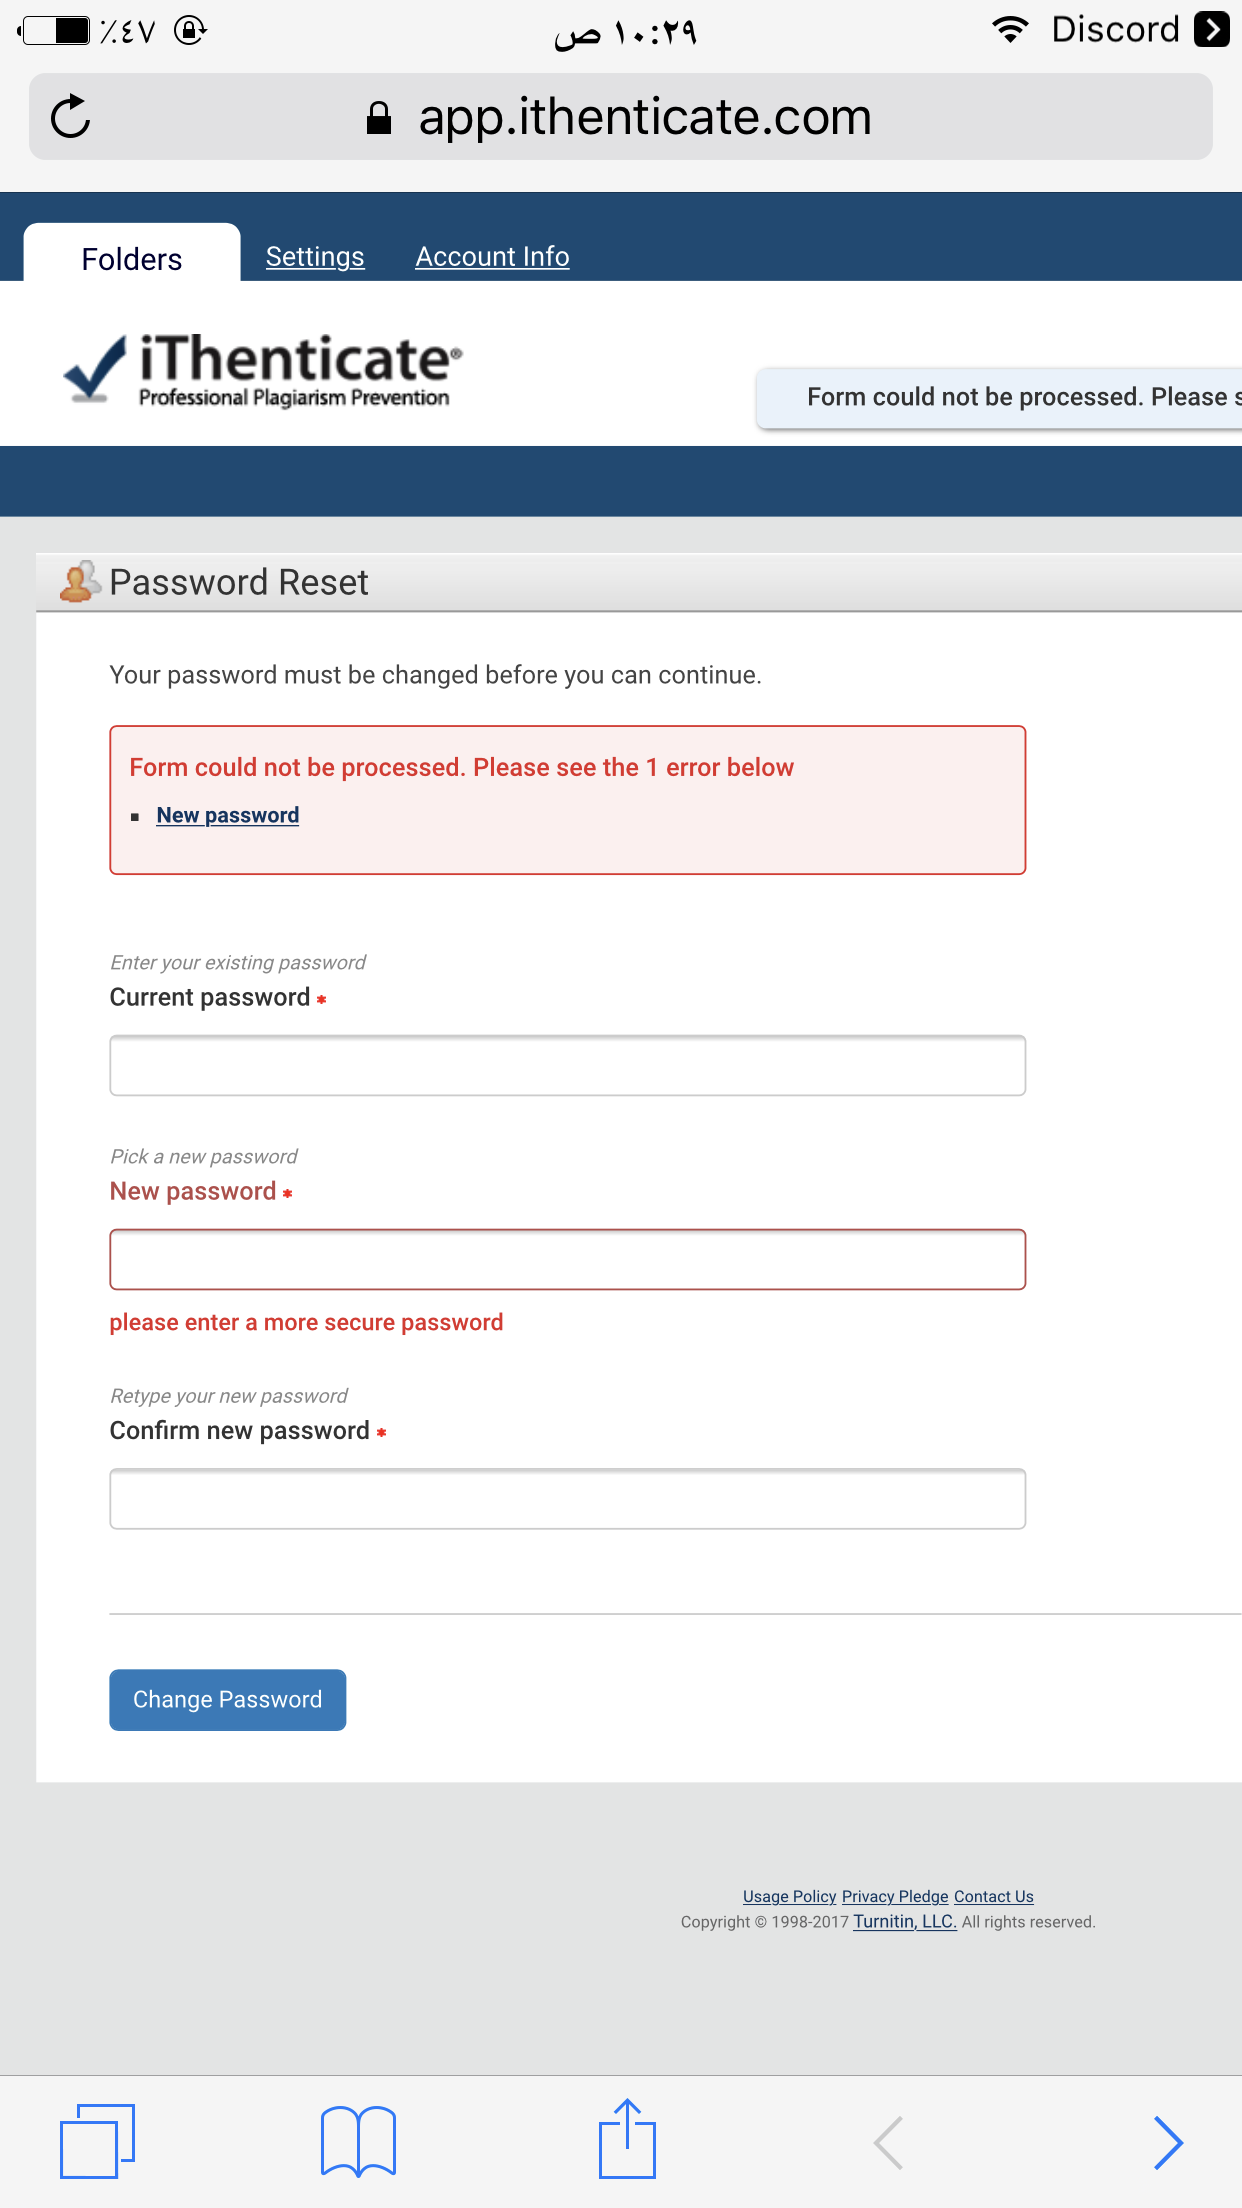This screenshot has width=1242, height=2208.
Task: Tap the lock icon in address bar
Action: [x=379, y=118]
